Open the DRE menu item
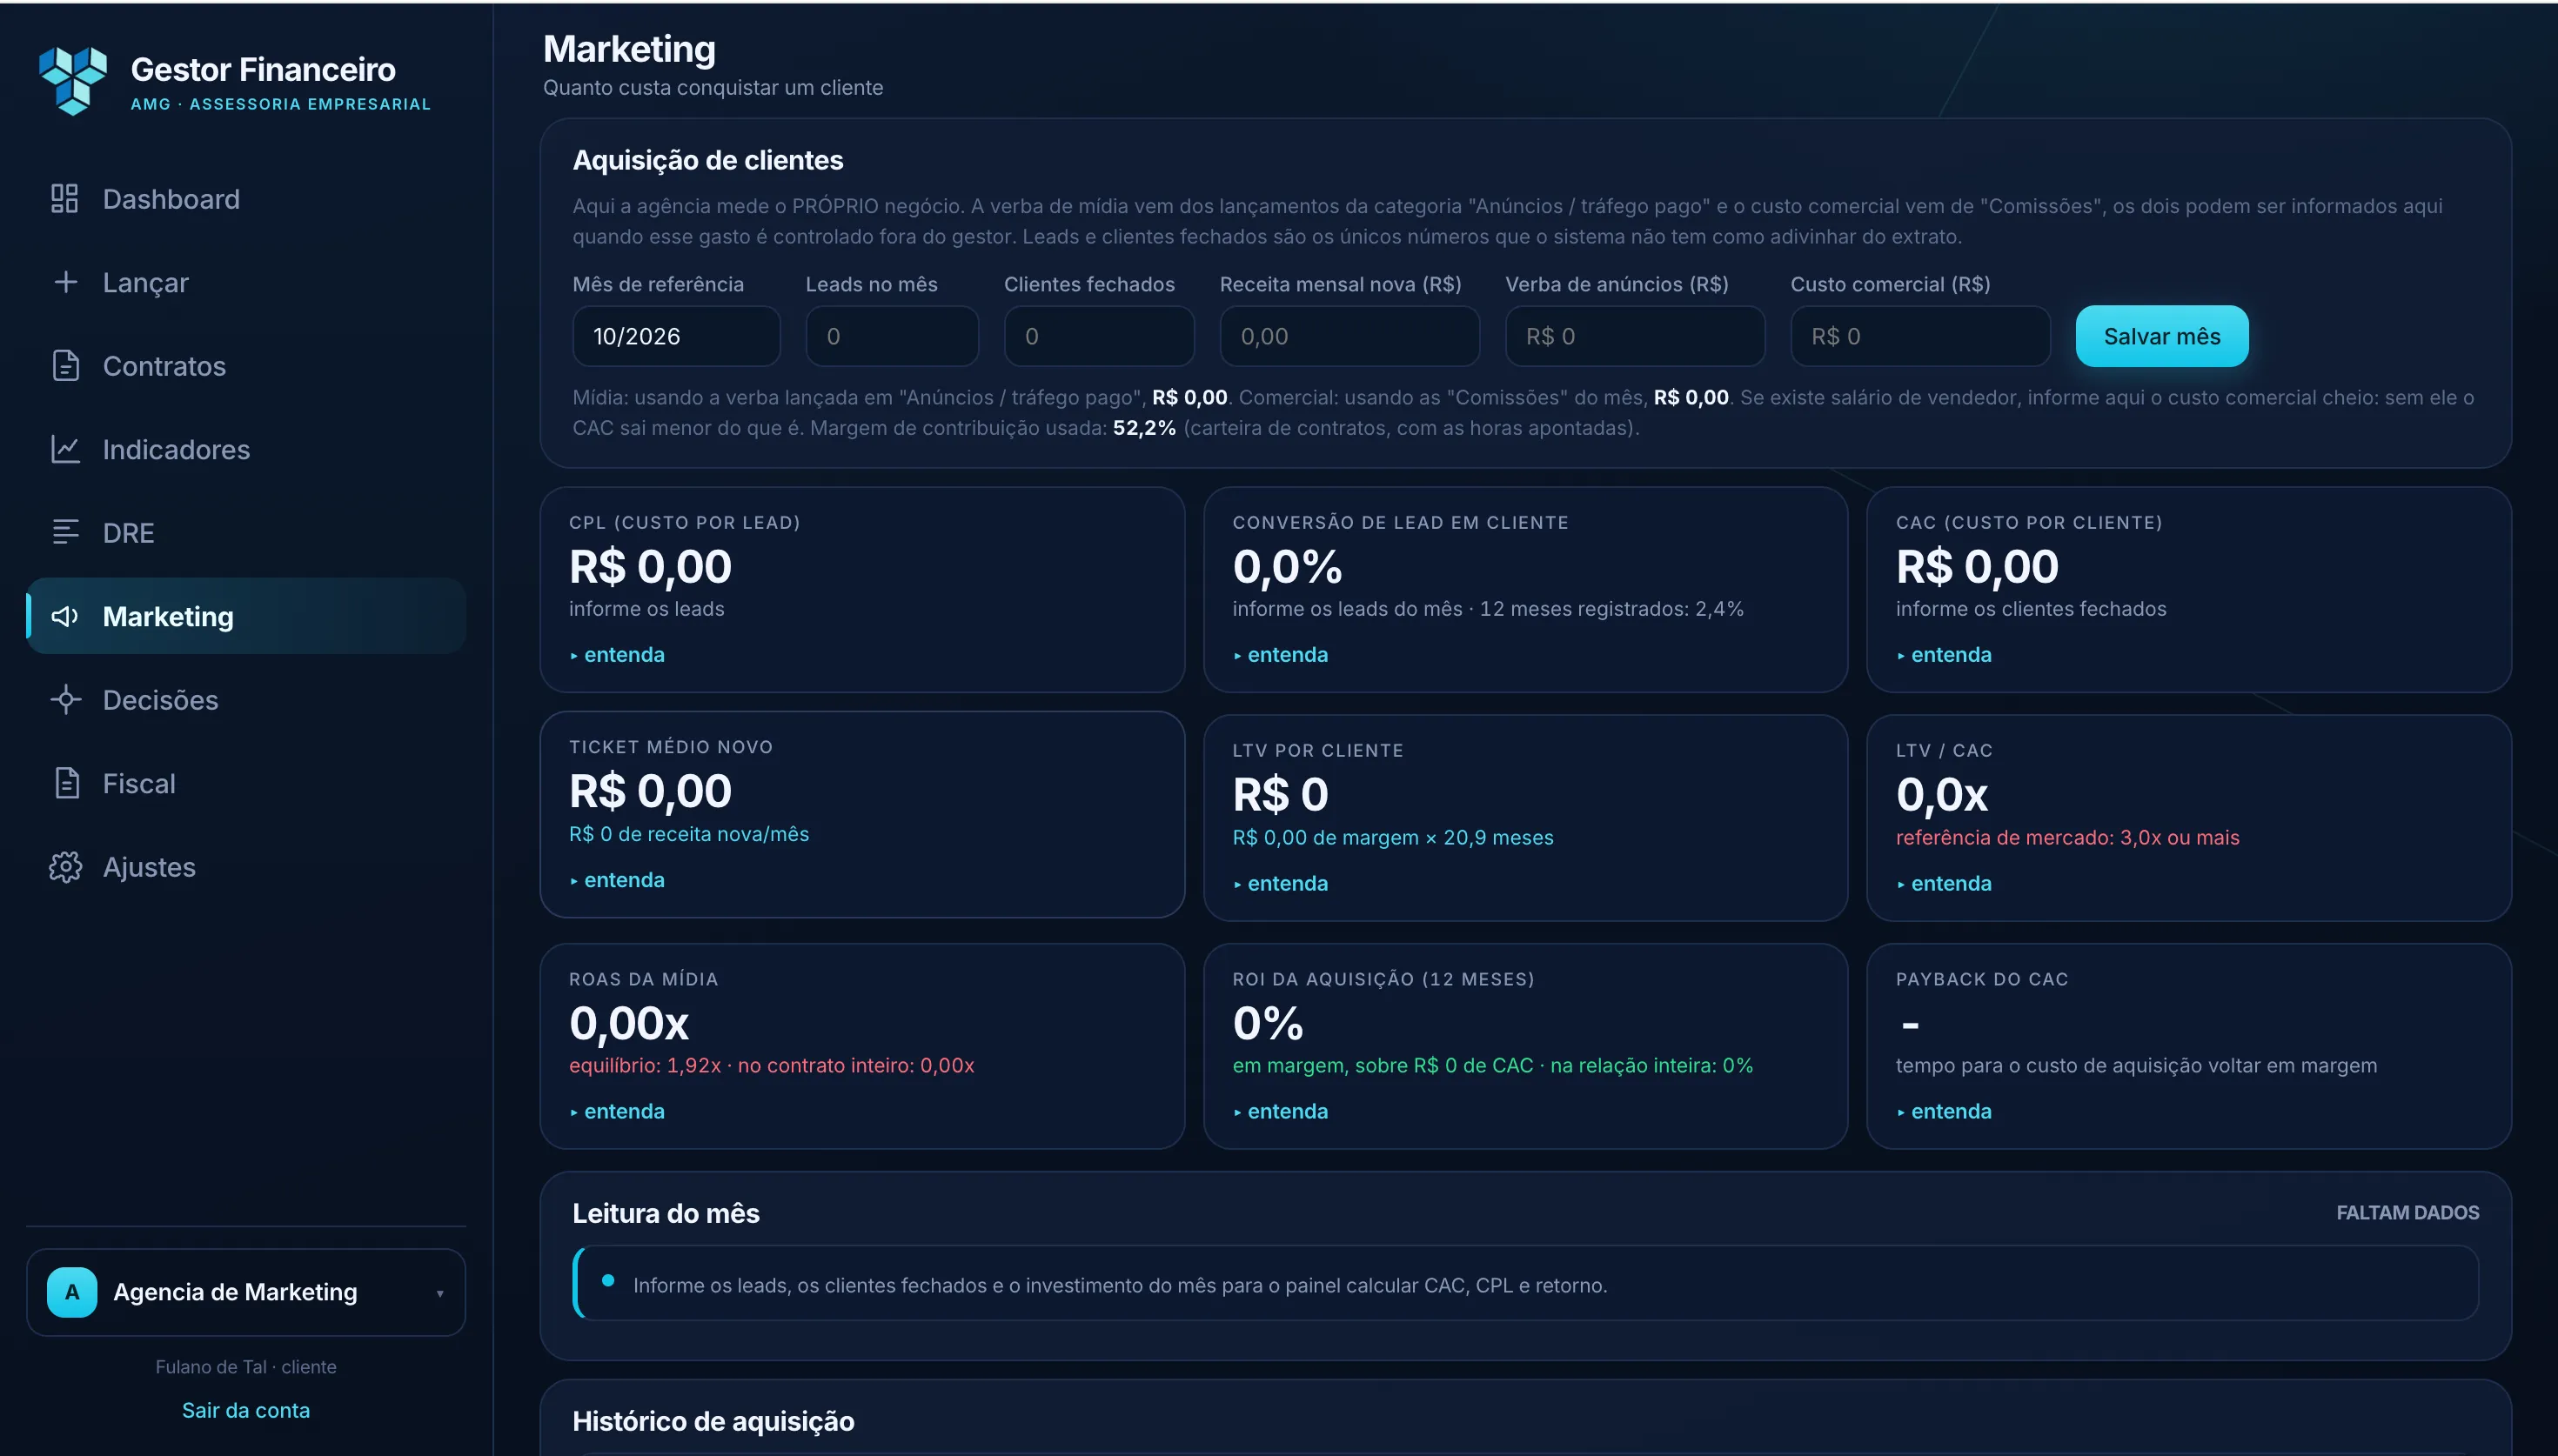 point(246,533)
